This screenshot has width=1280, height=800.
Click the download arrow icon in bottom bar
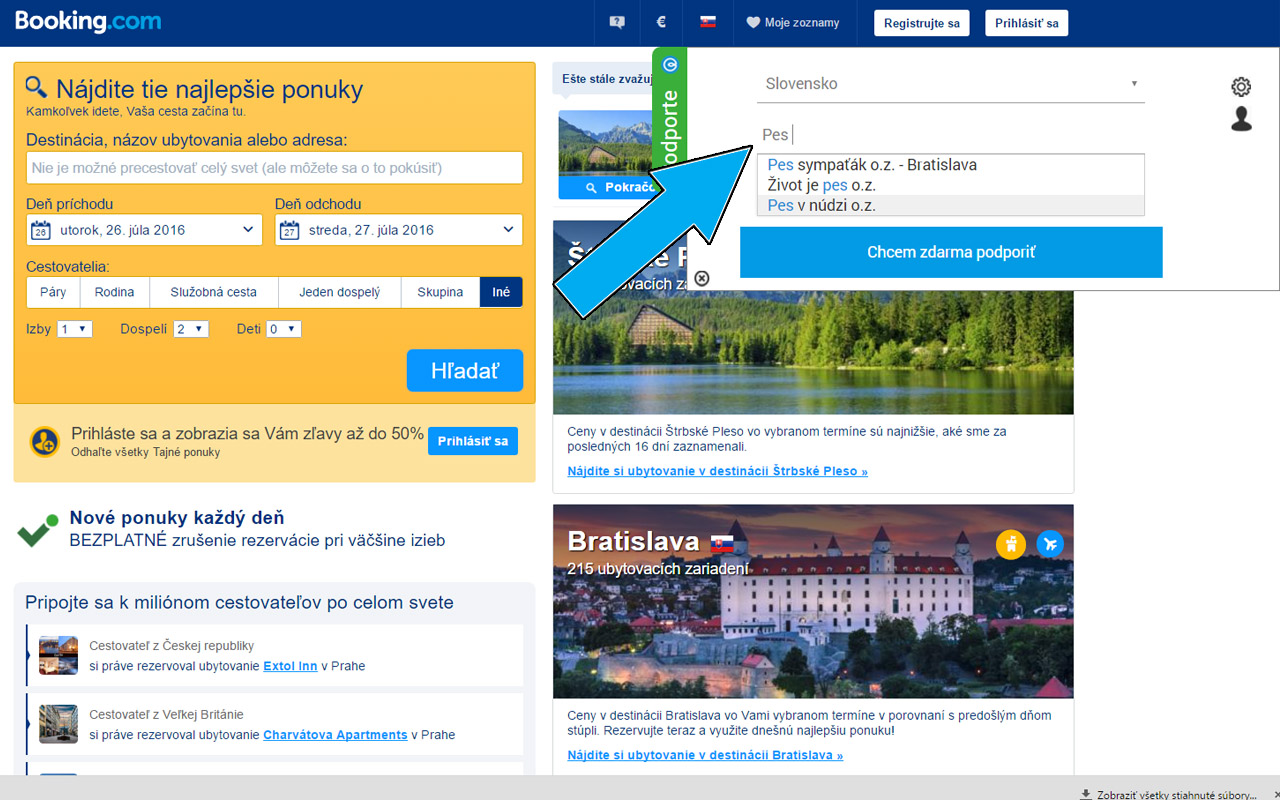click(1086, 794)
